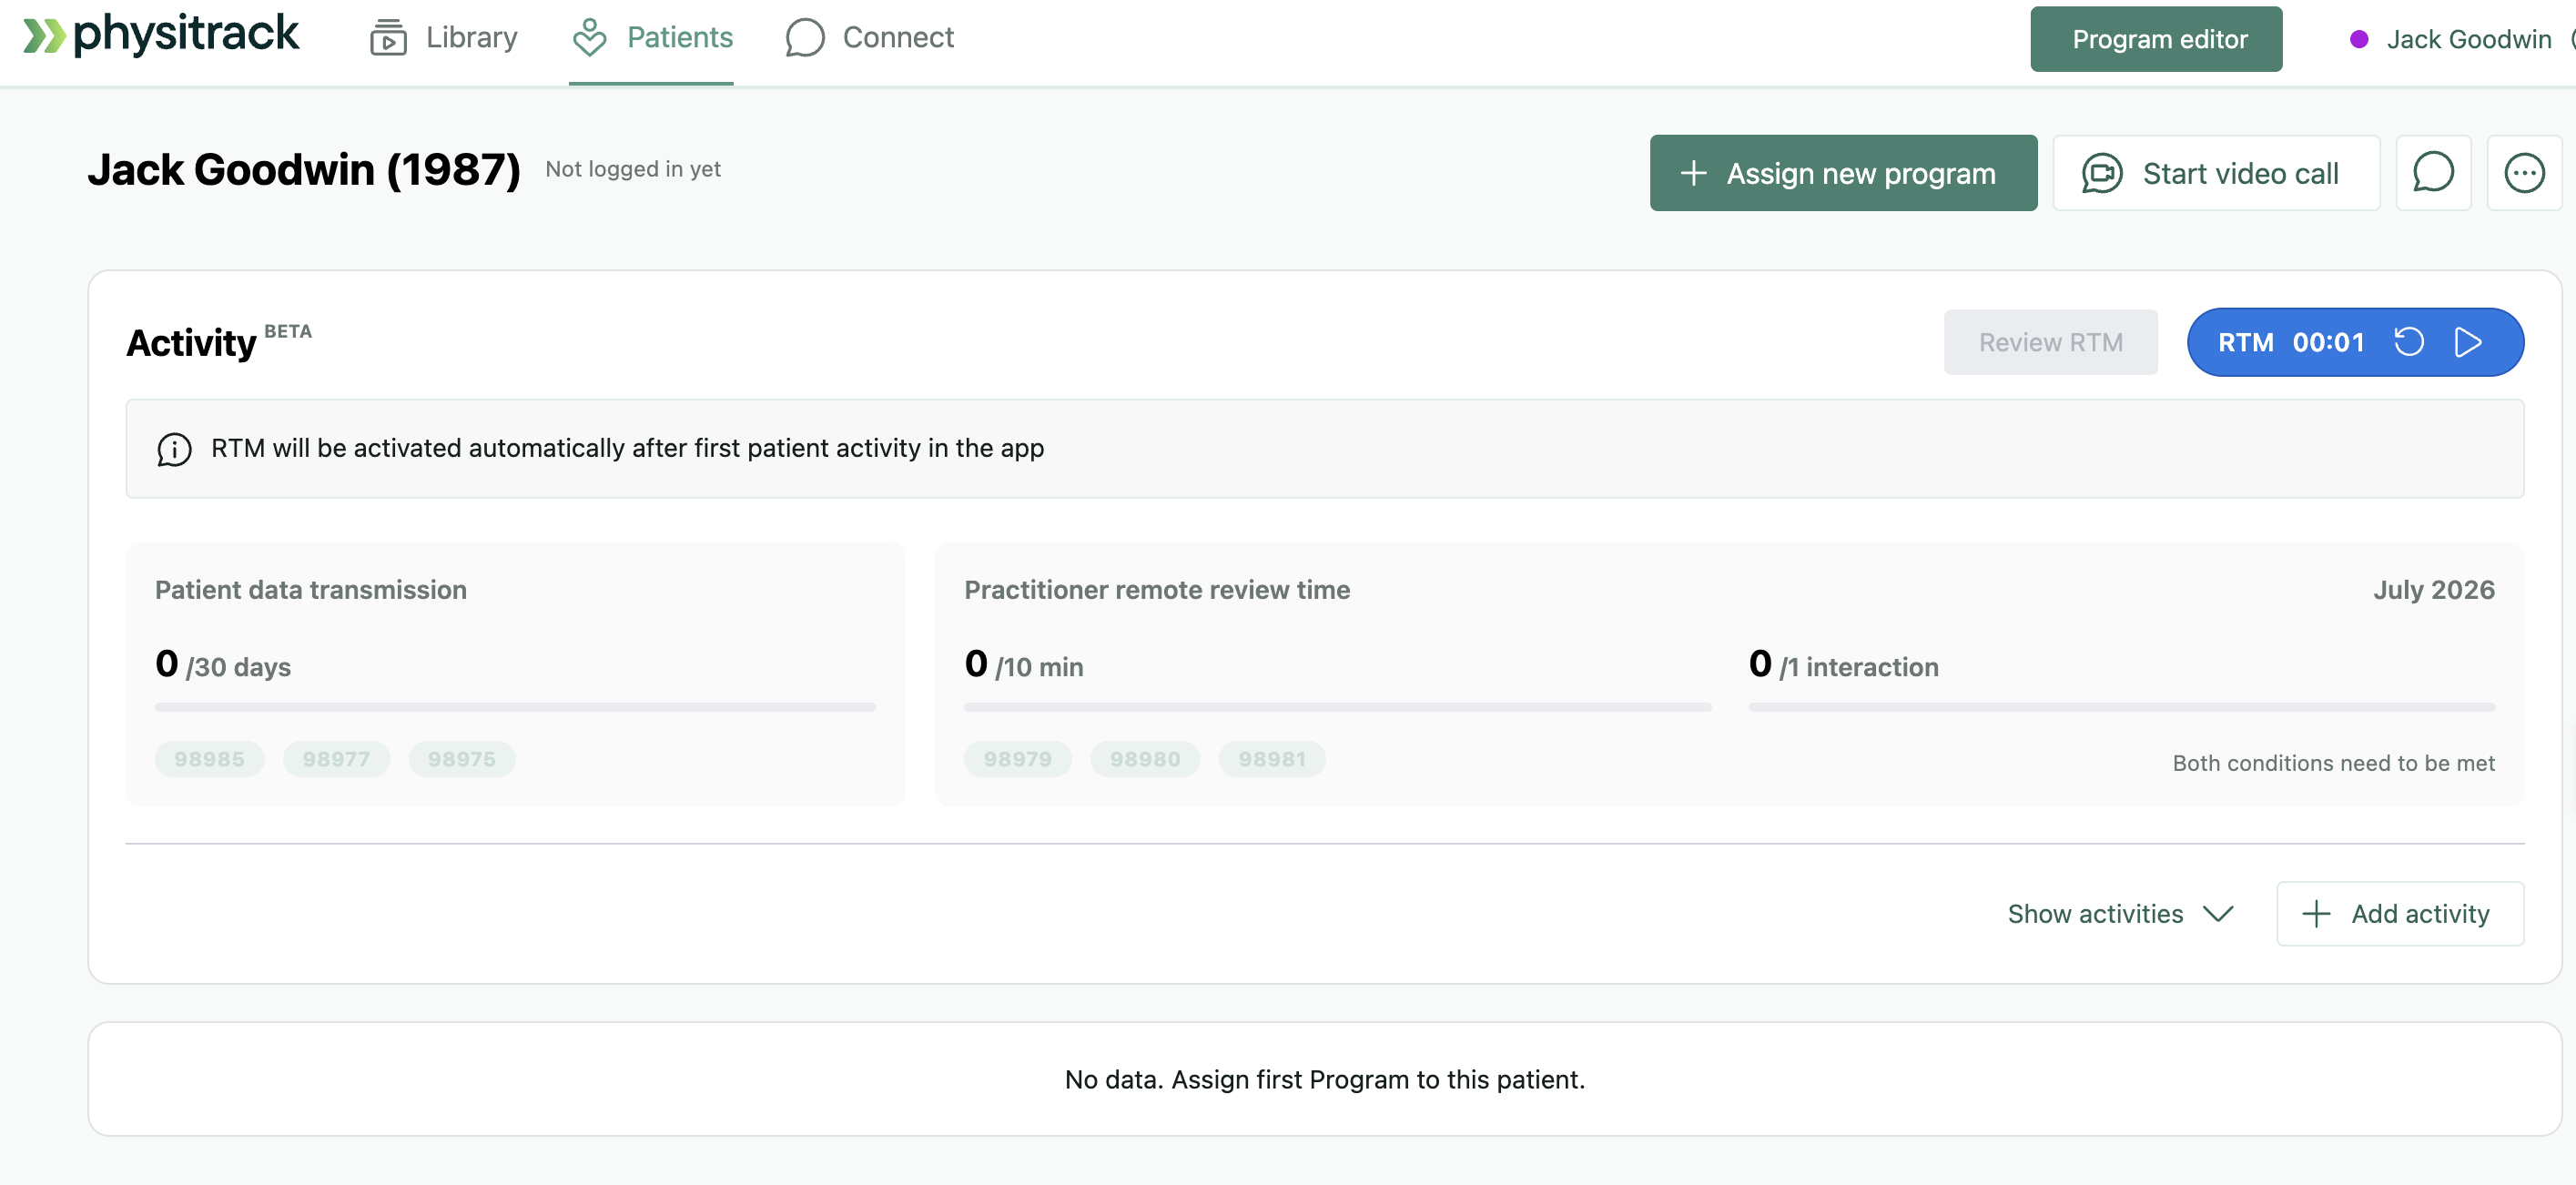Select billing code 98985 tag
Screen dimensions: 2576x1185
209,759
